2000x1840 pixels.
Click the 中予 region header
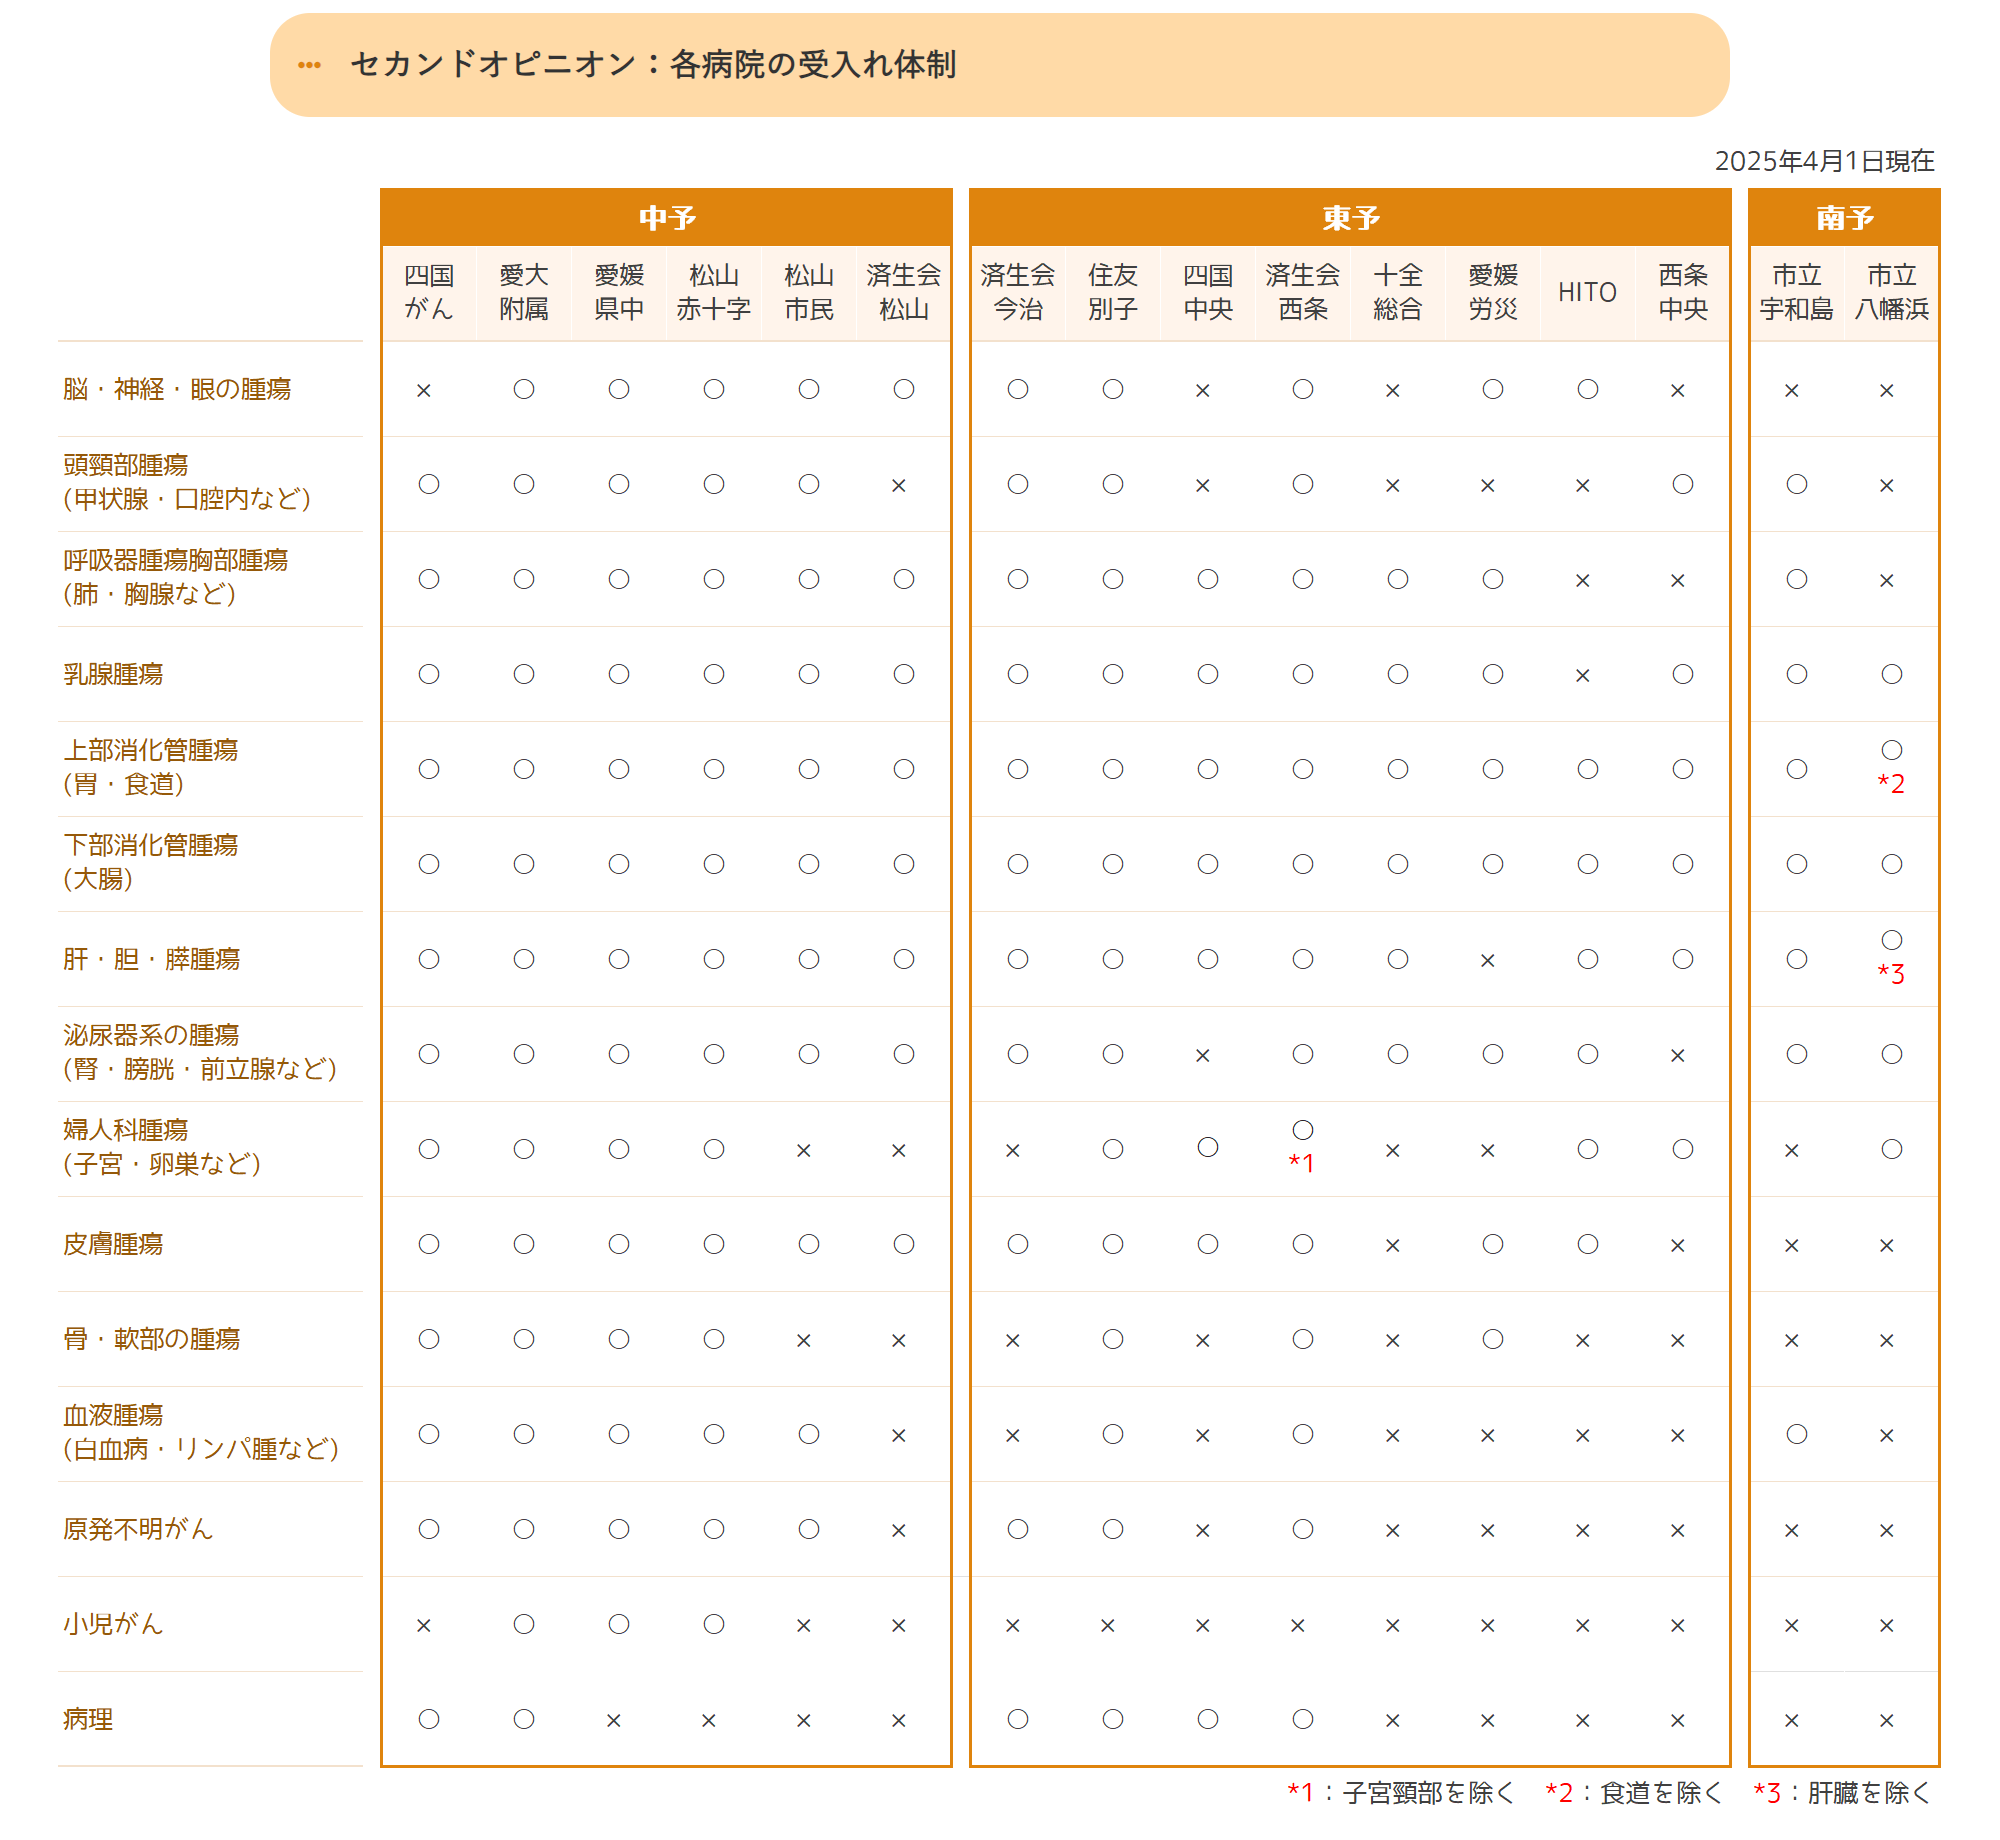pos(667,218)
